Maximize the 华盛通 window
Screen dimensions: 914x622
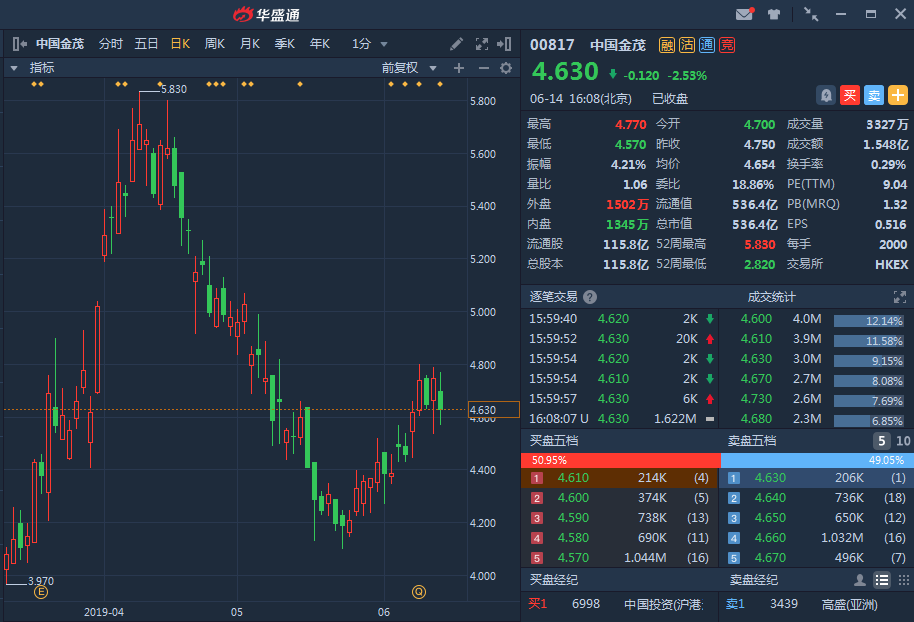(x=871, y=14)
